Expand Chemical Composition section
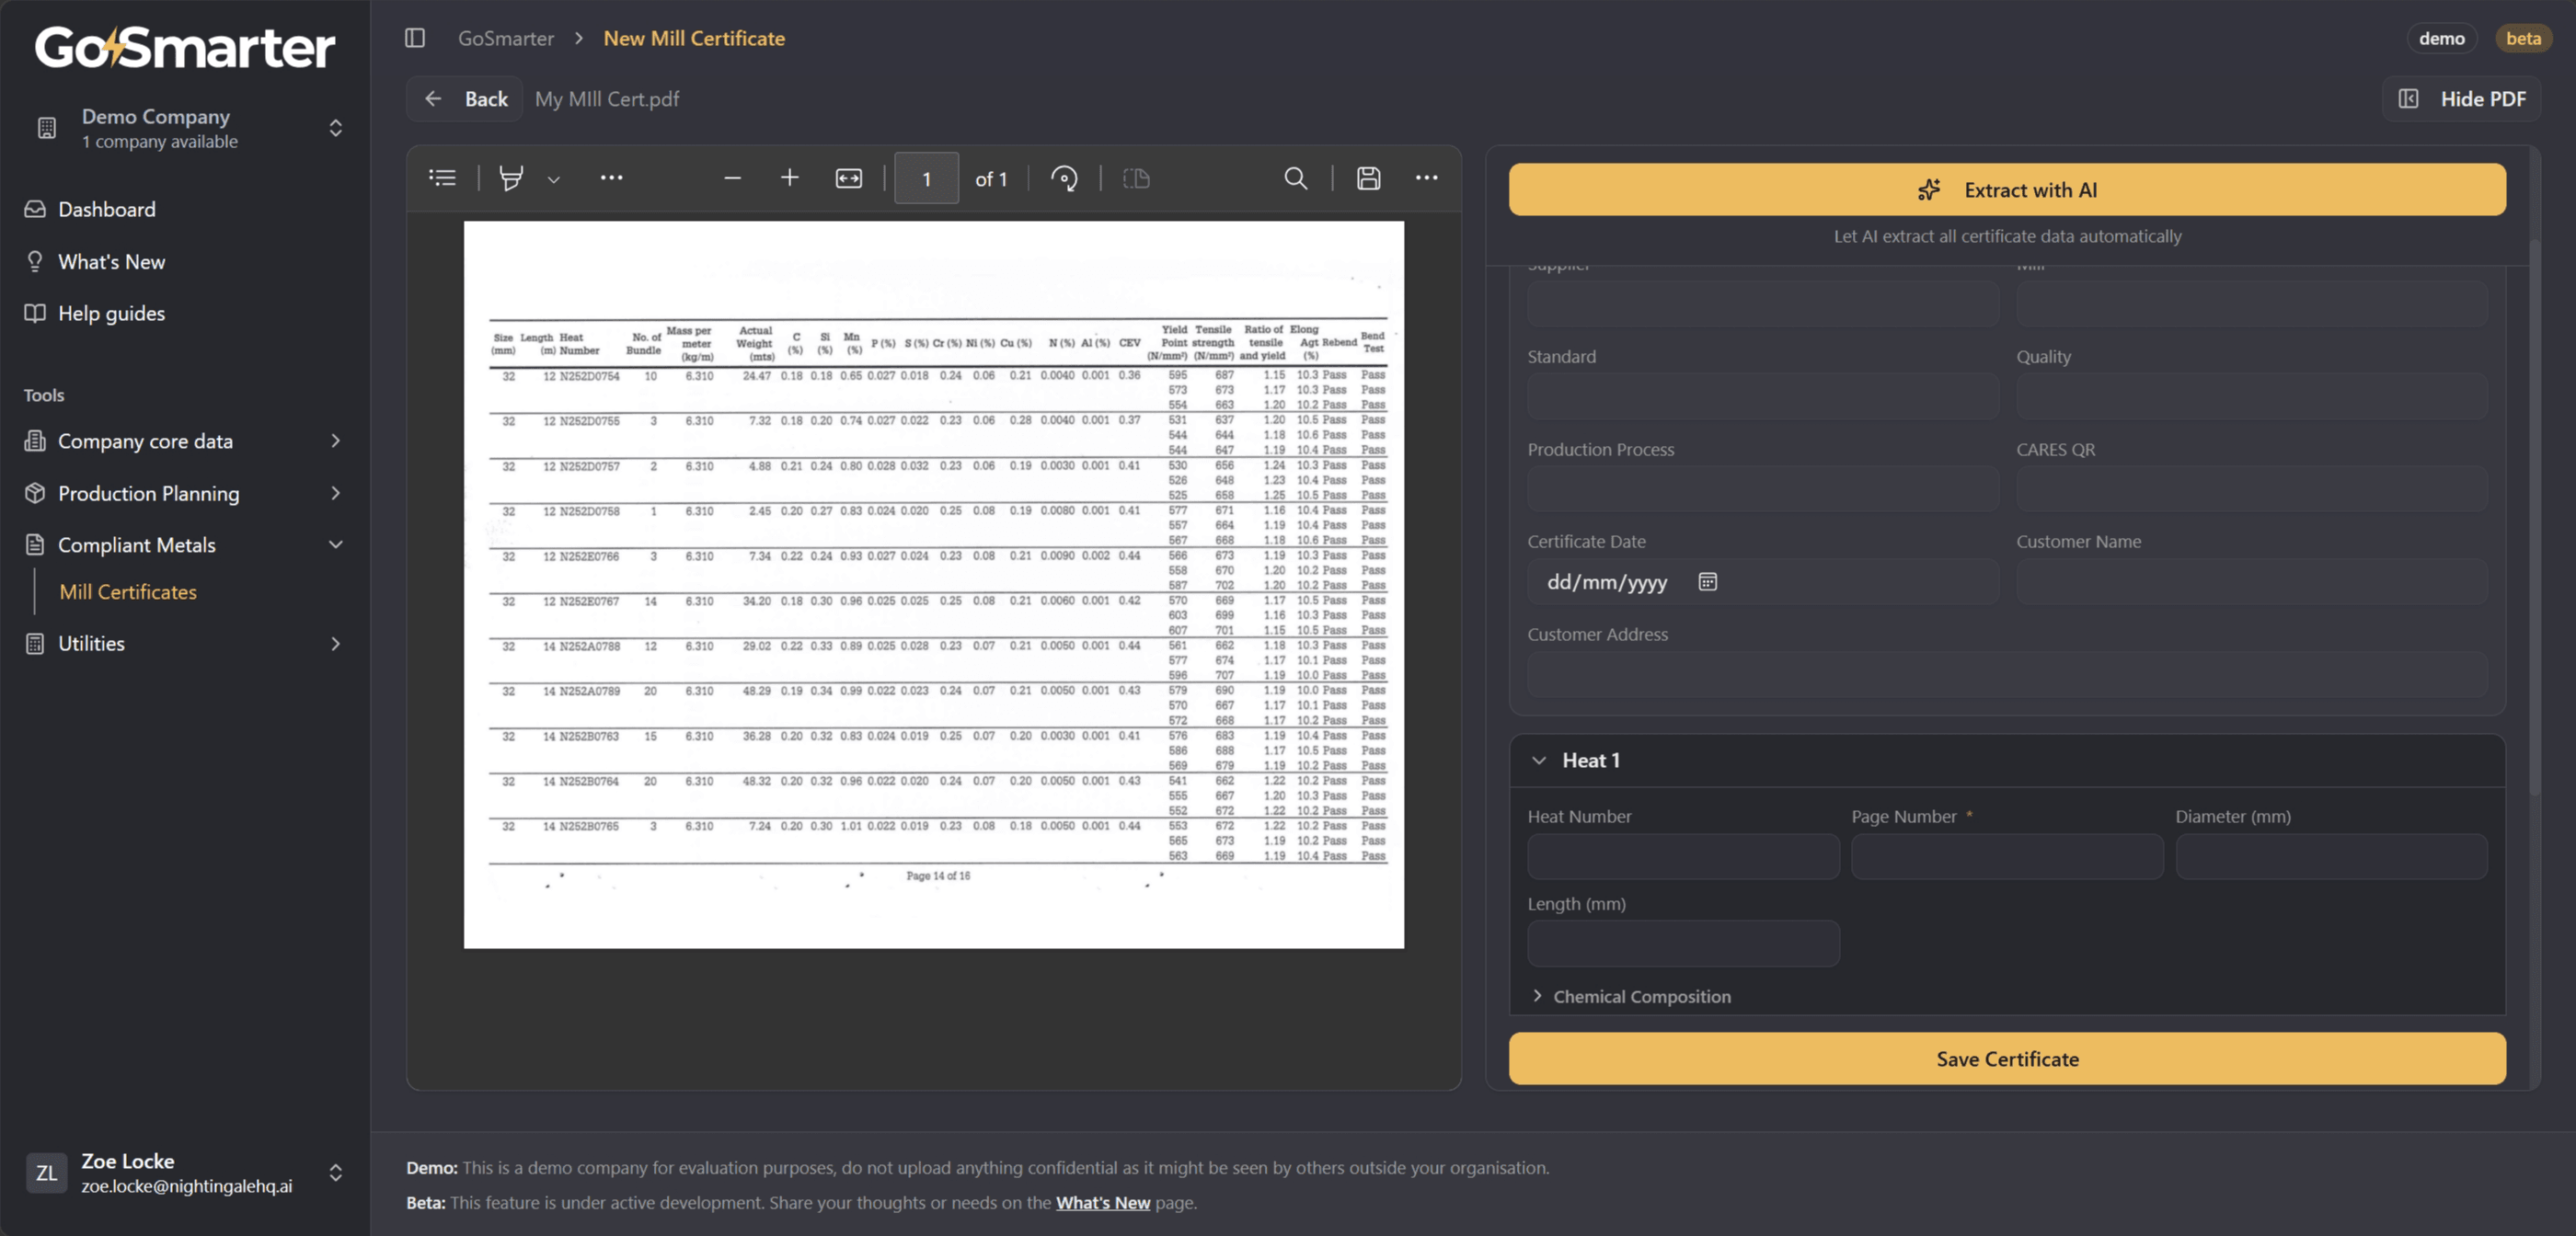The image size is (2576, 1236). tap(1631, 996)
